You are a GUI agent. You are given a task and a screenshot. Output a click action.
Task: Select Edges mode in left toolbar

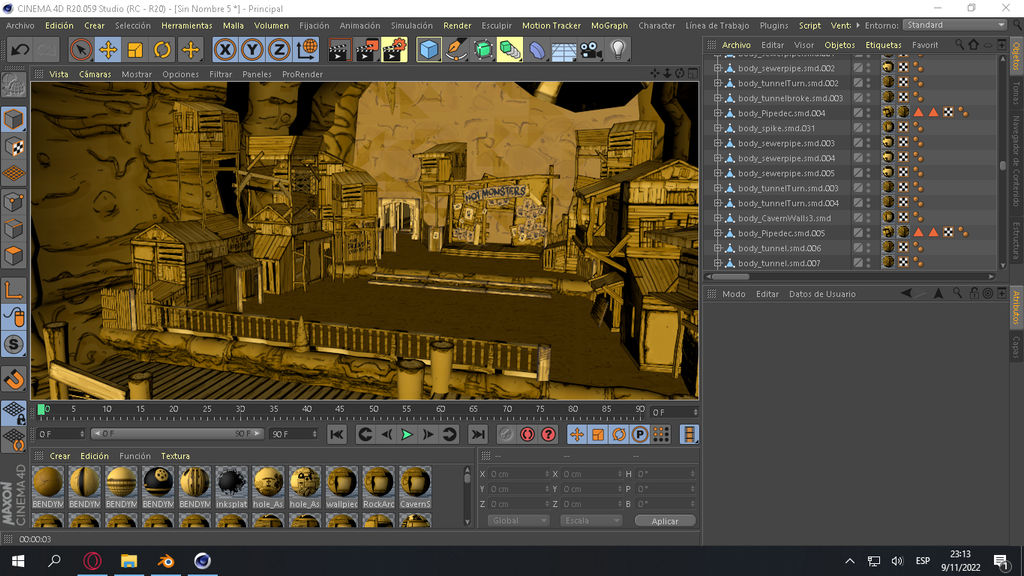tap(14, 229)
